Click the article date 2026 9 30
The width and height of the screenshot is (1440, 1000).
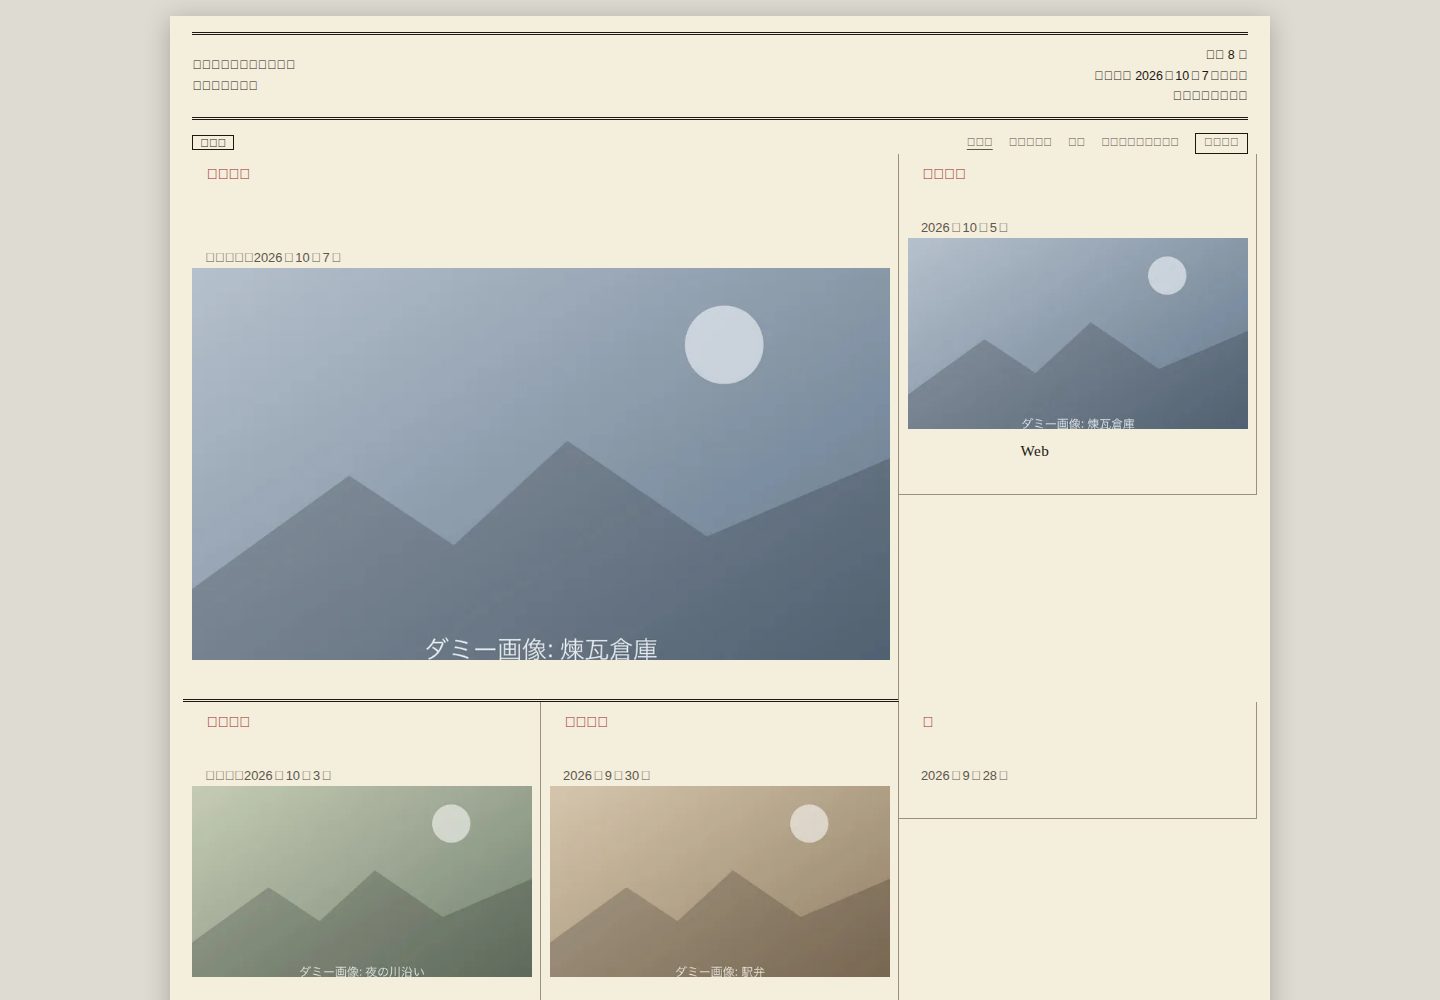[x=606, y=775]
